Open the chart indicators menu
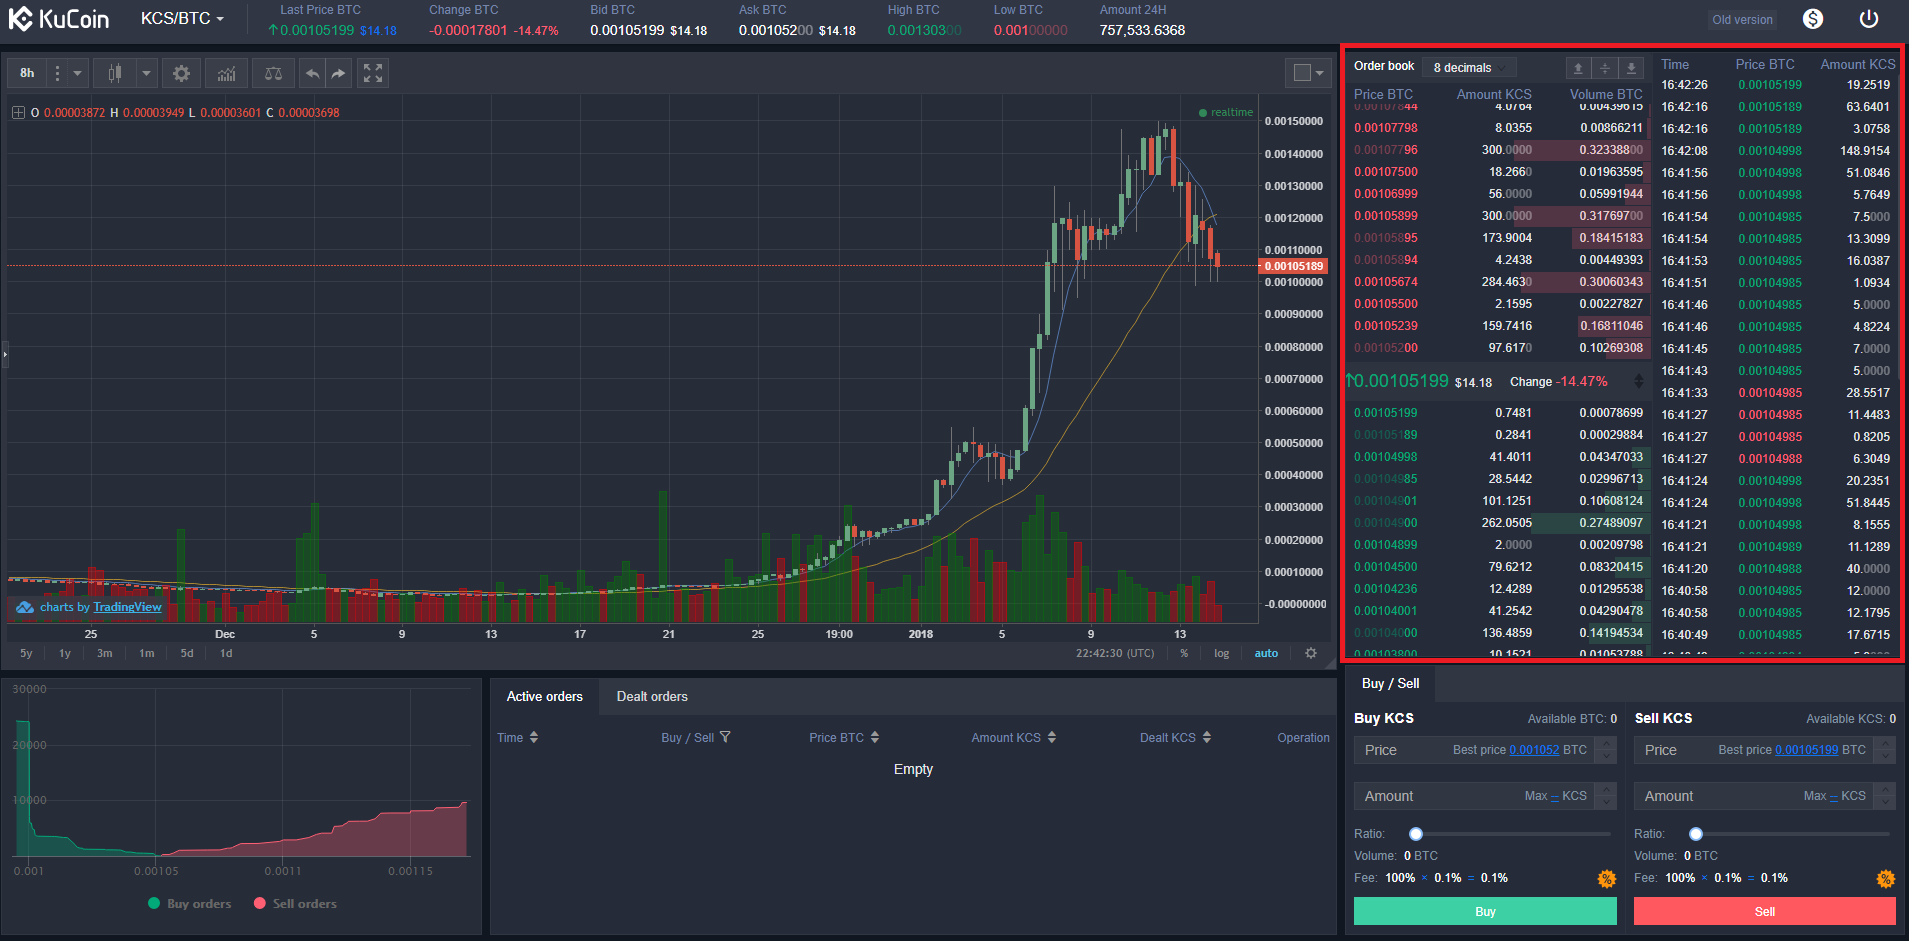The image size is (1909, 941). tap(227, 73)
